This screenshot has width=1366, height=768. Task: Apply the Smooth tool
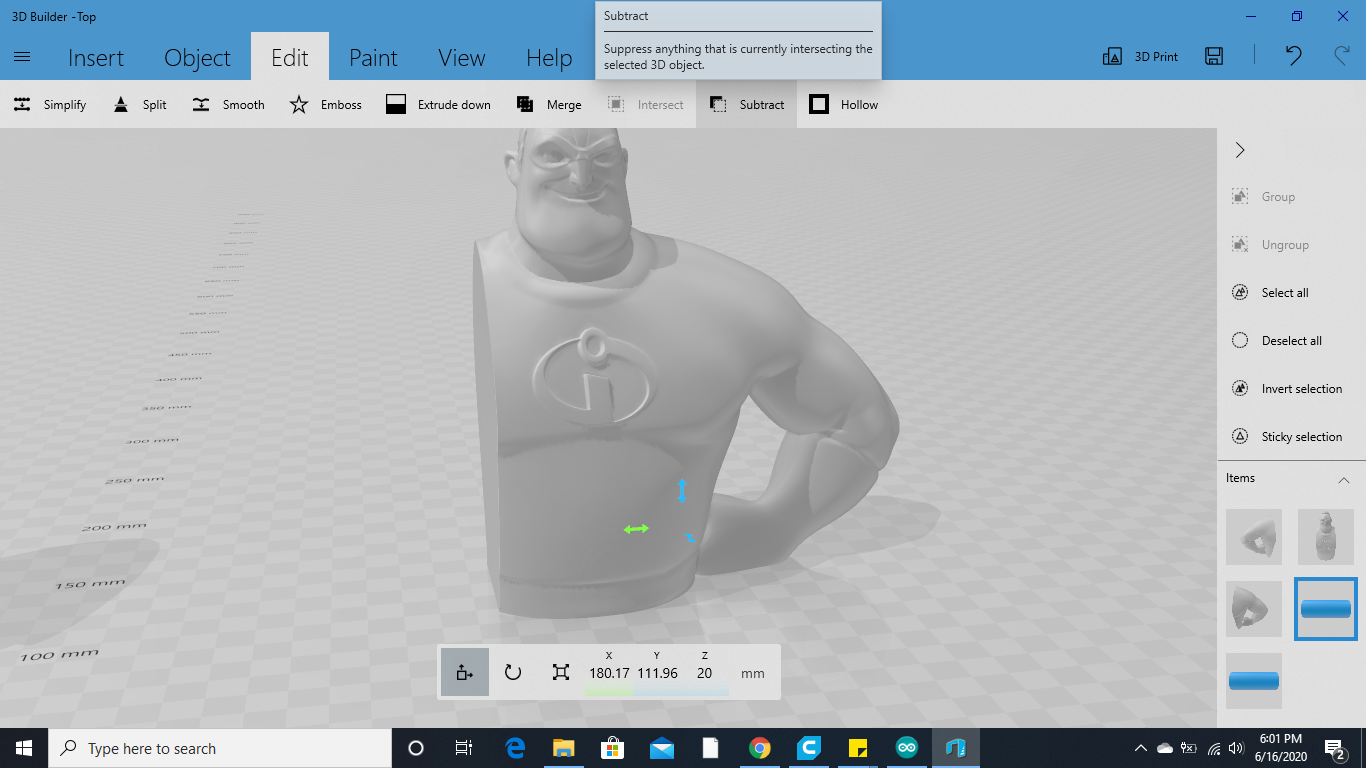point(227,104)
